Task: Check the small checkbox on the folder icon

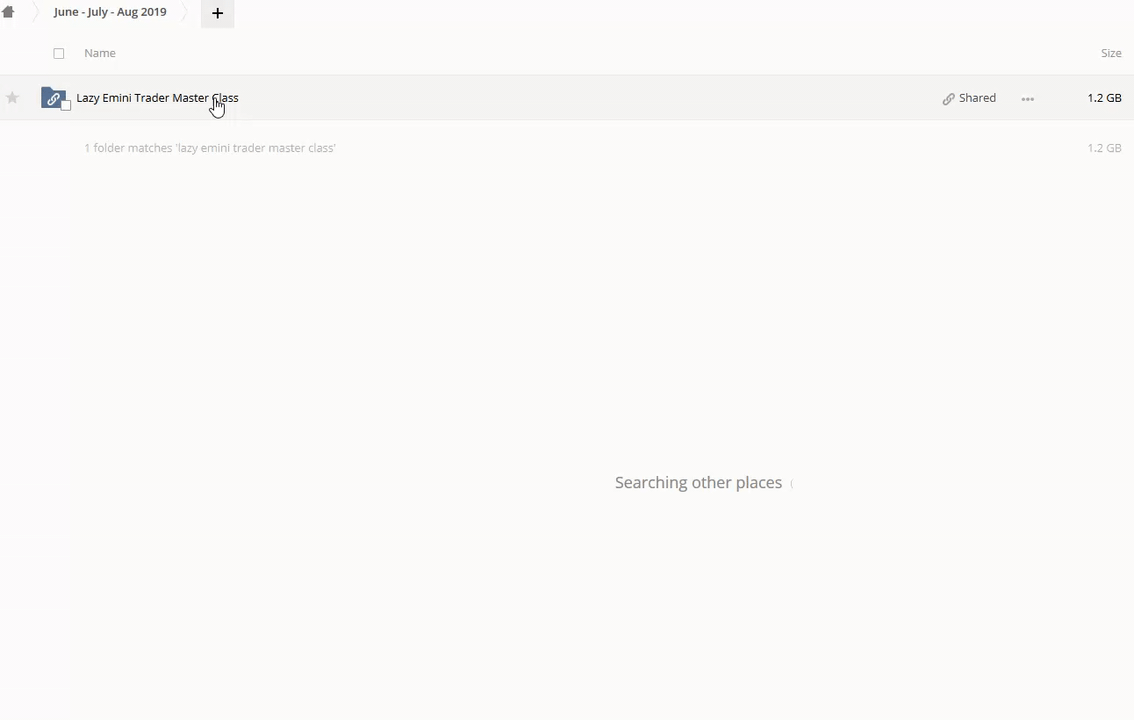Action: click(66, 105)
